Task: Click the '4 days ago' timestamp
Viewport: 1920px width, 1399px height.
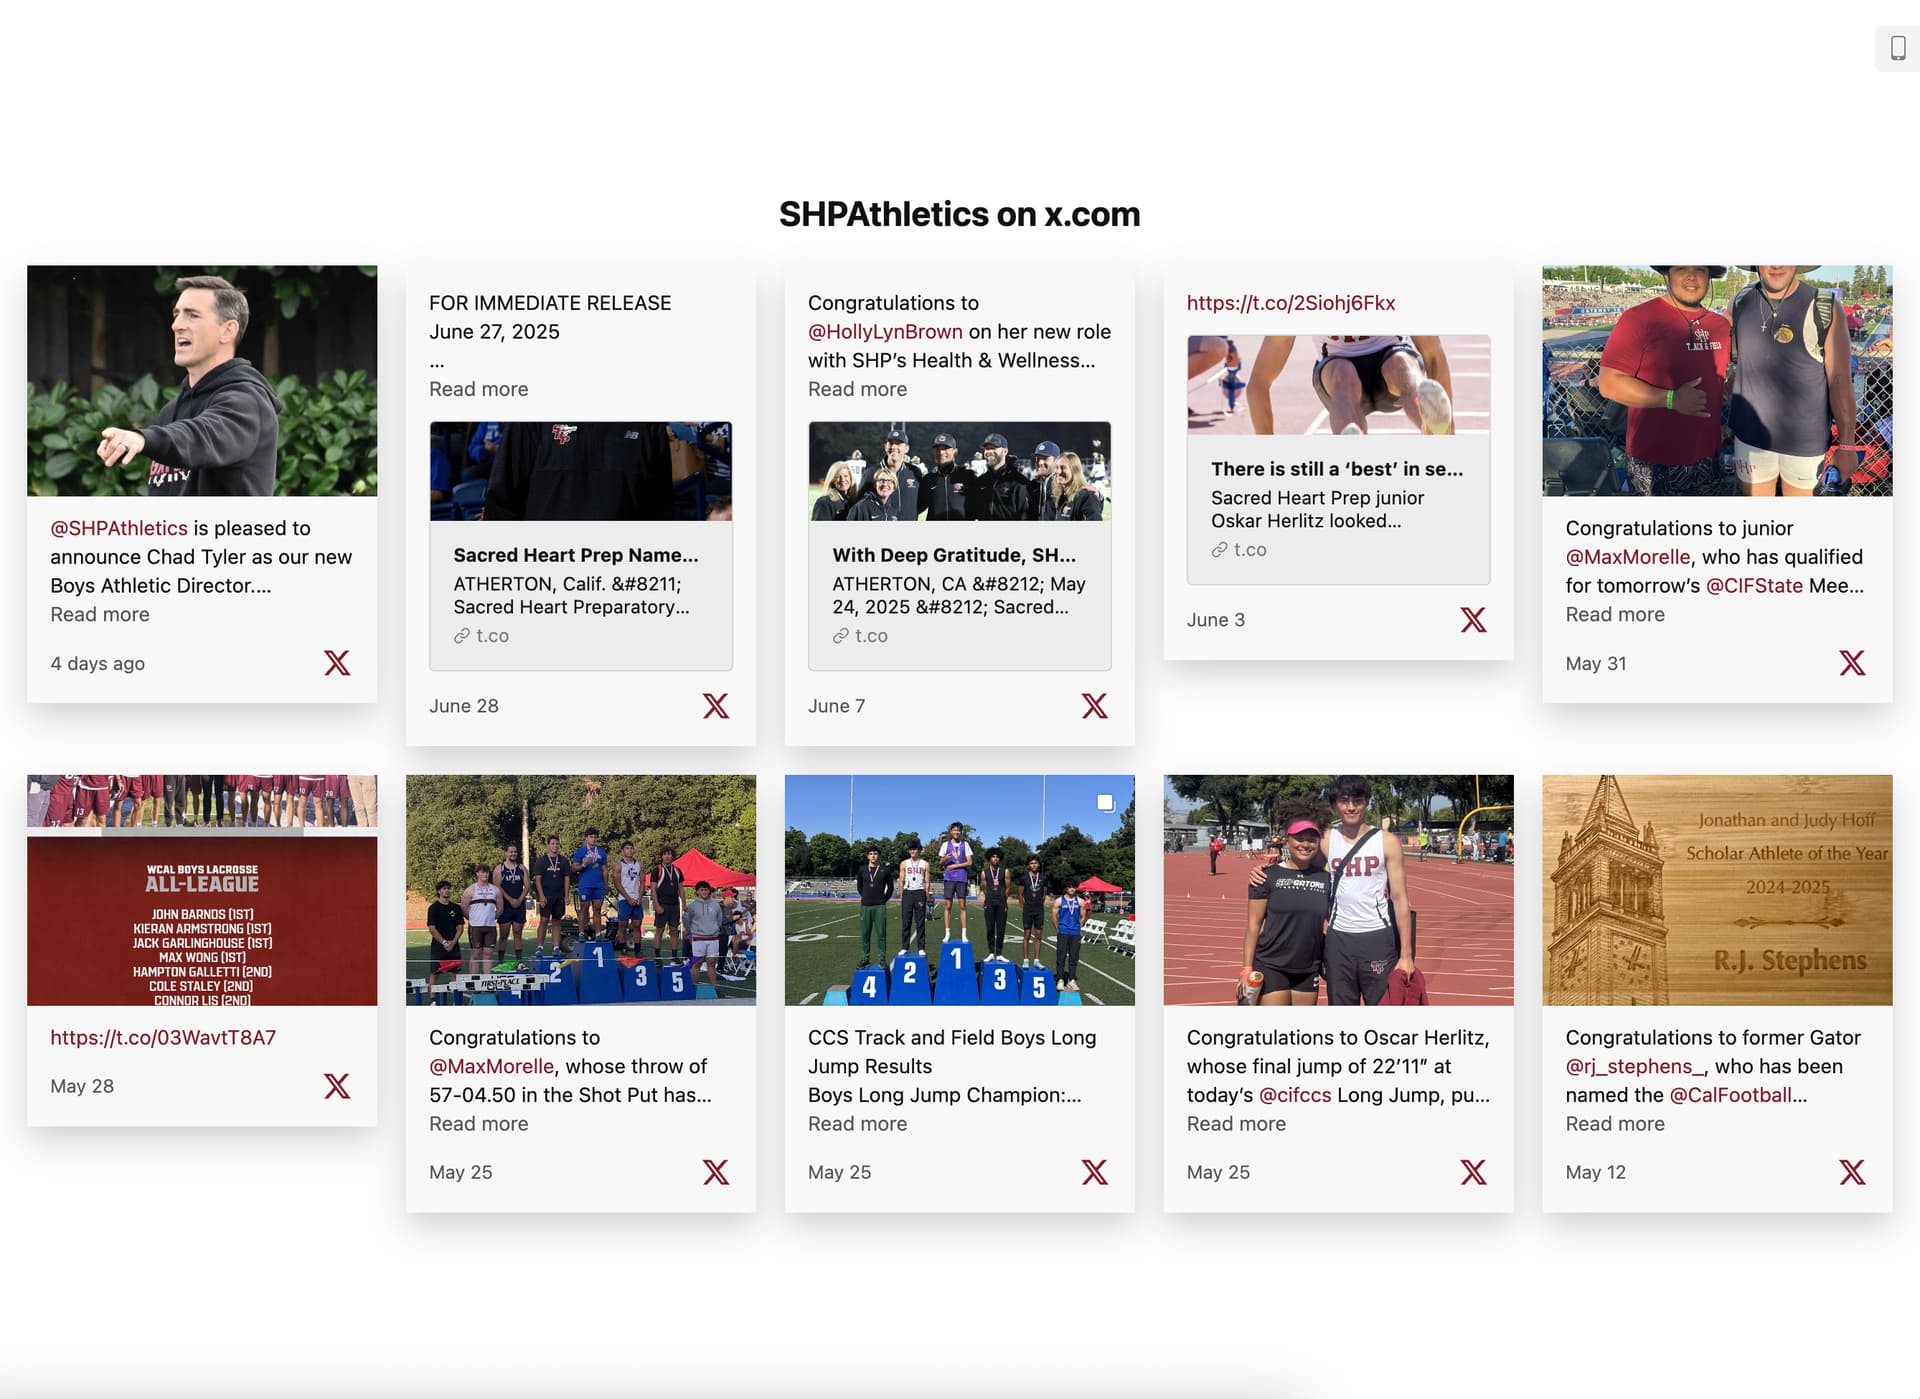Action: tap(97, 663)
